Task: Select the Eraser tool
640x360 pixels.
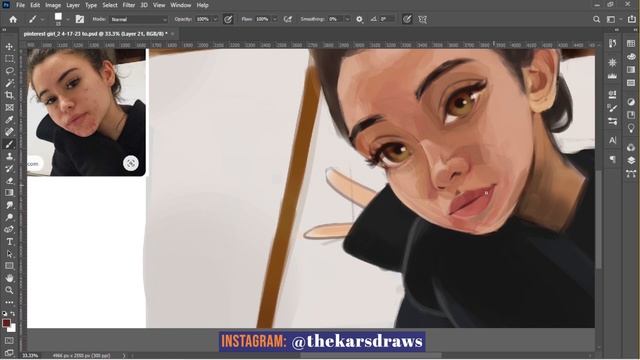Action: click(9, 180)
